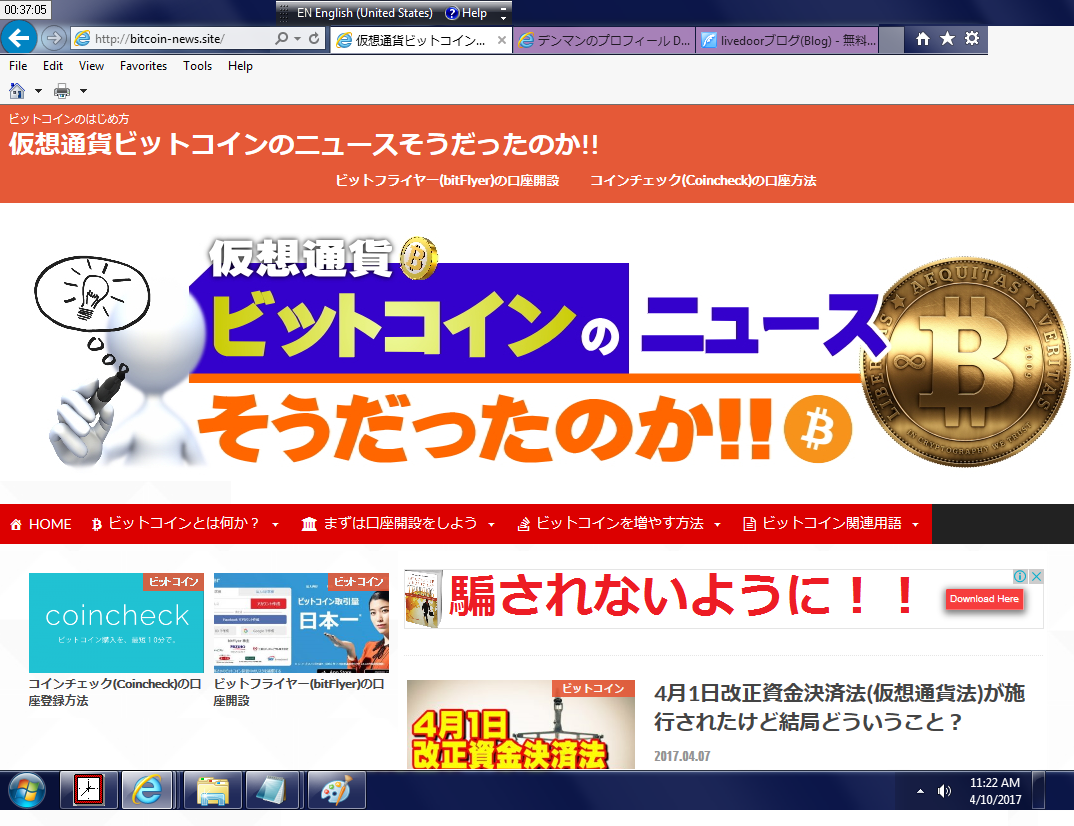Open the コインチェック(Coincheck)の口座方法 header link
Viewport: 1074px width, 826px height.
(703, 180)
